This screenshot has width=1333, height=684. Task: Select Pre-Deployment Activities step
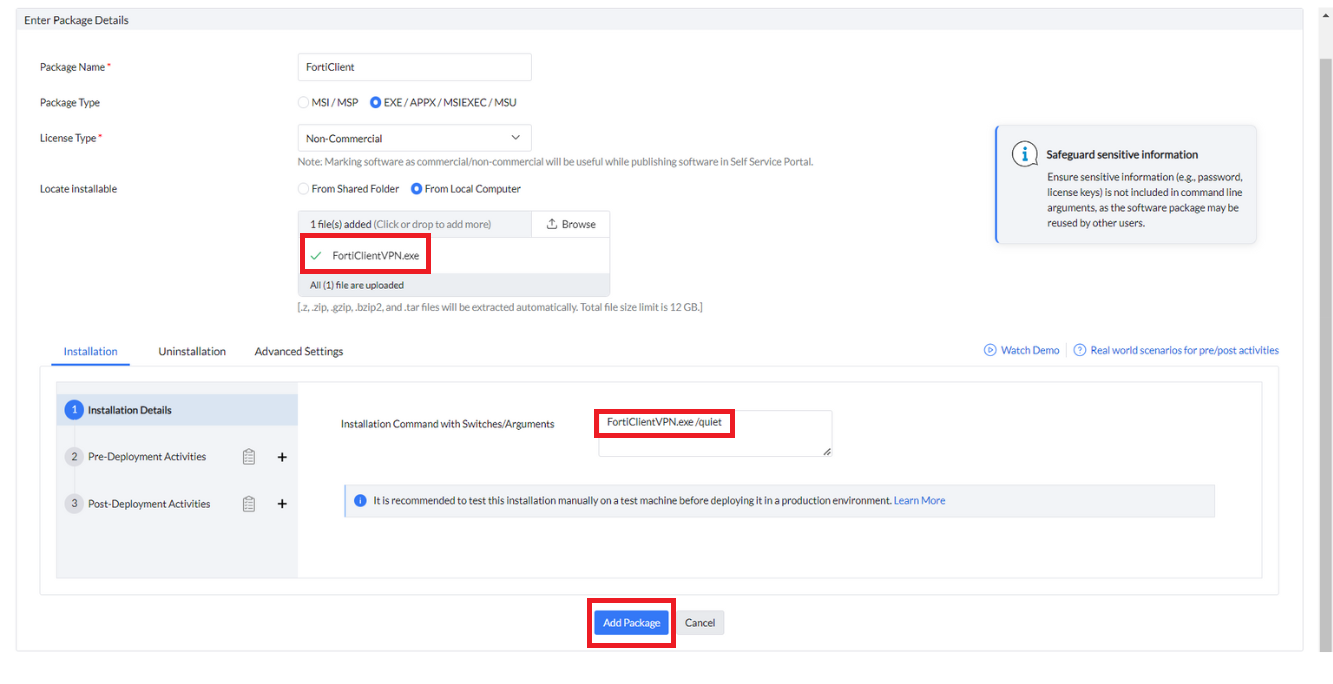pyautogui.click(x=147, y=457)
